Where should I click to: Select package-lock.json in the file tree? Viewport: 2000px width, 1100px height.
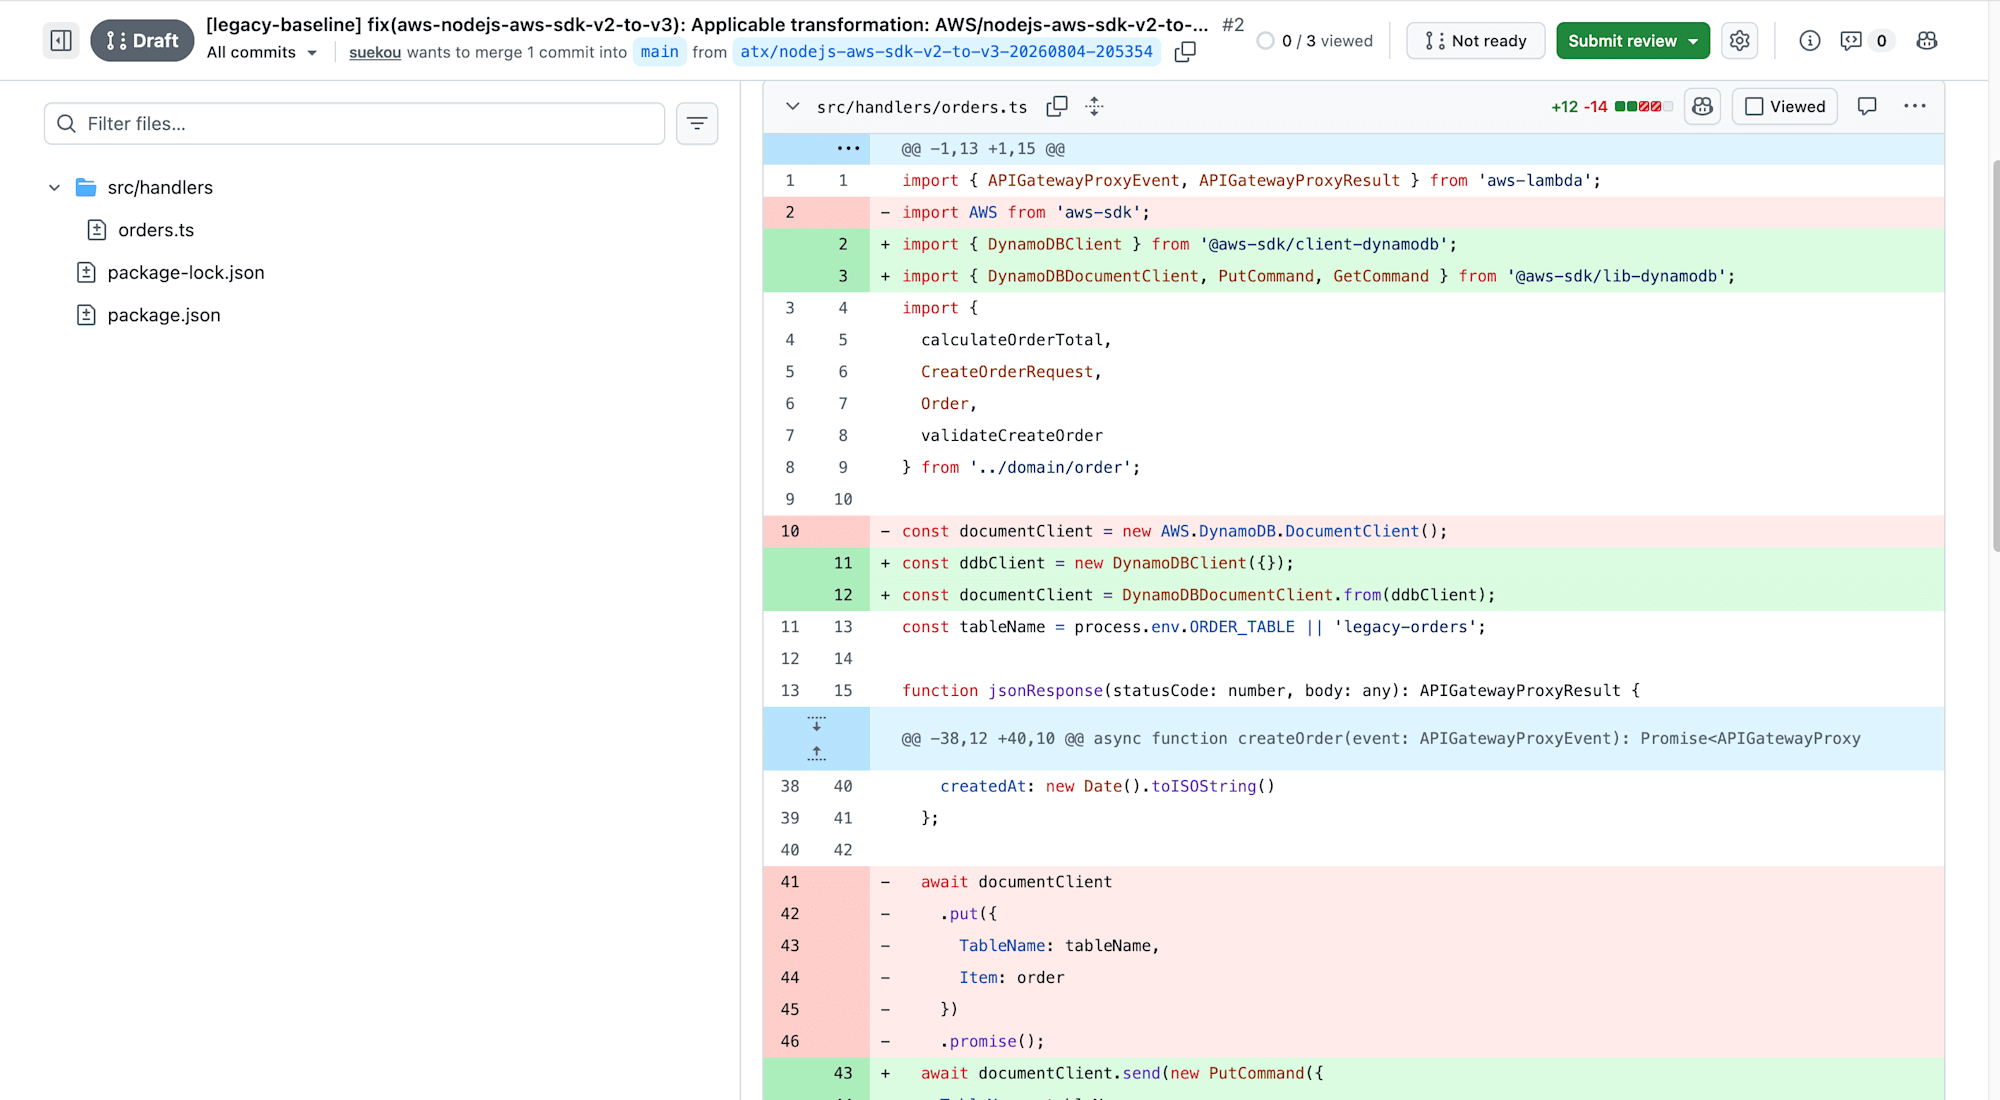coord(186,272)
